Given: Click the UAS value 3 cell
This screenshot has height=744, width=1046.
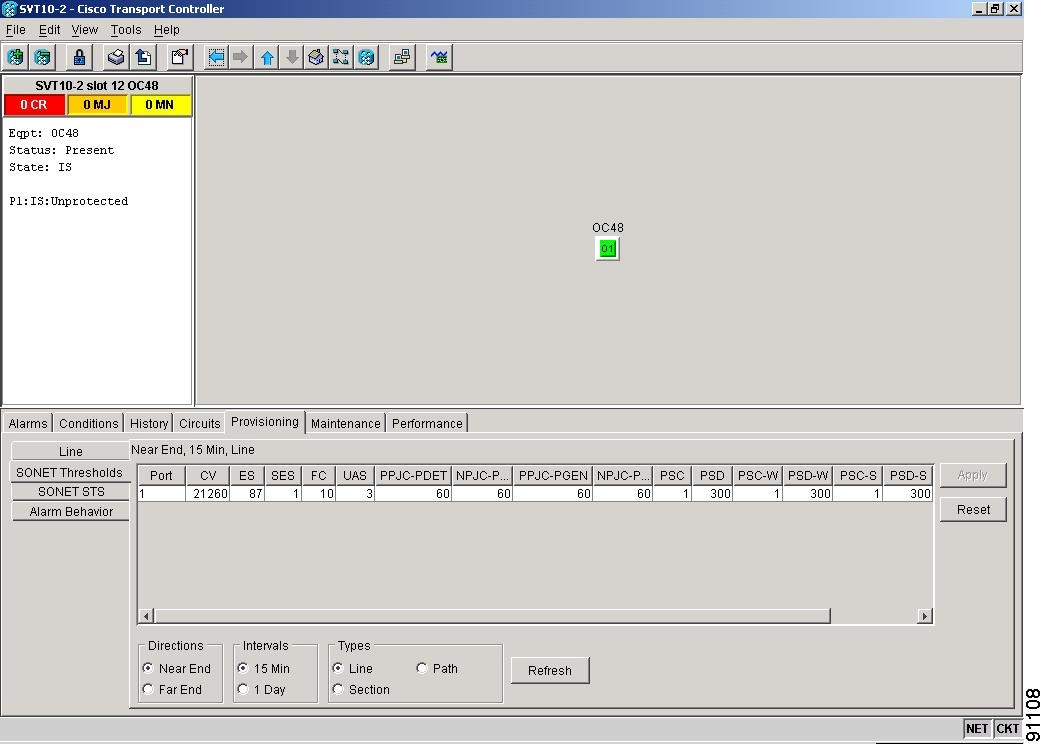Looking at the screenshot, I should (x=355, y=494).
